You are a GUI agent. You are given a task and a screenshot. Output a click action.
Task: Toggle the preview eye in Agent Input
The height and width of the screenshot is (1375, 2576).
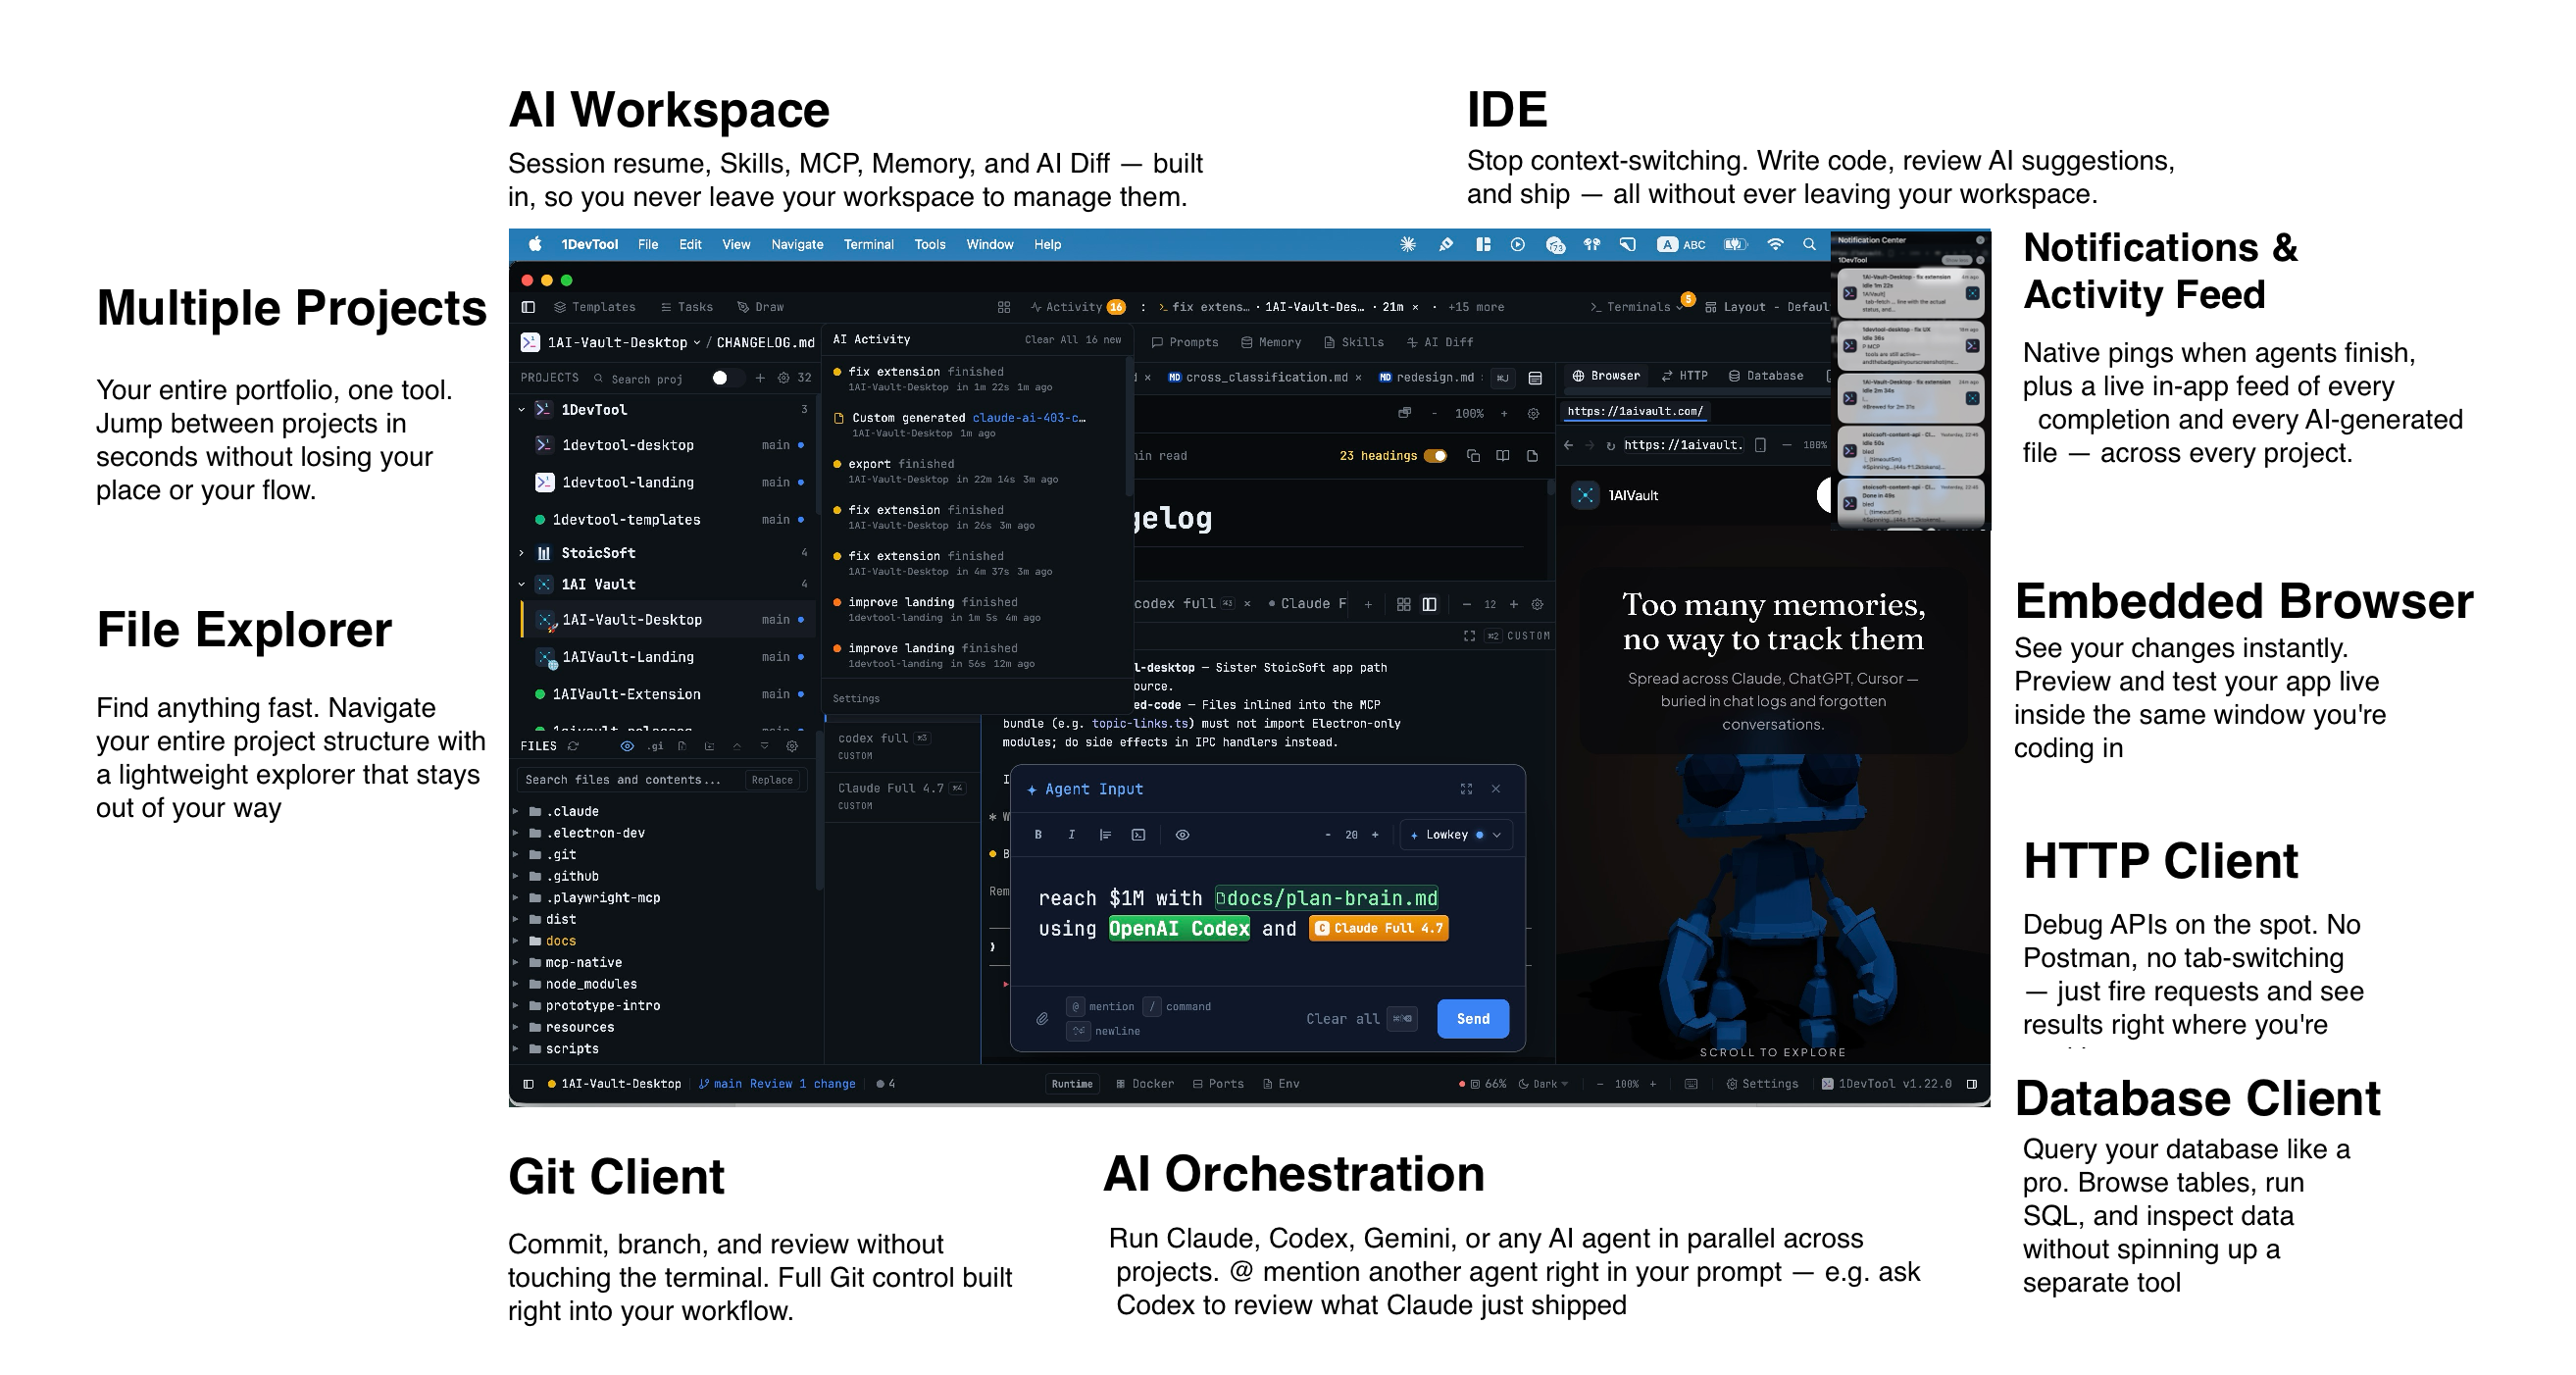point(1182,835)
